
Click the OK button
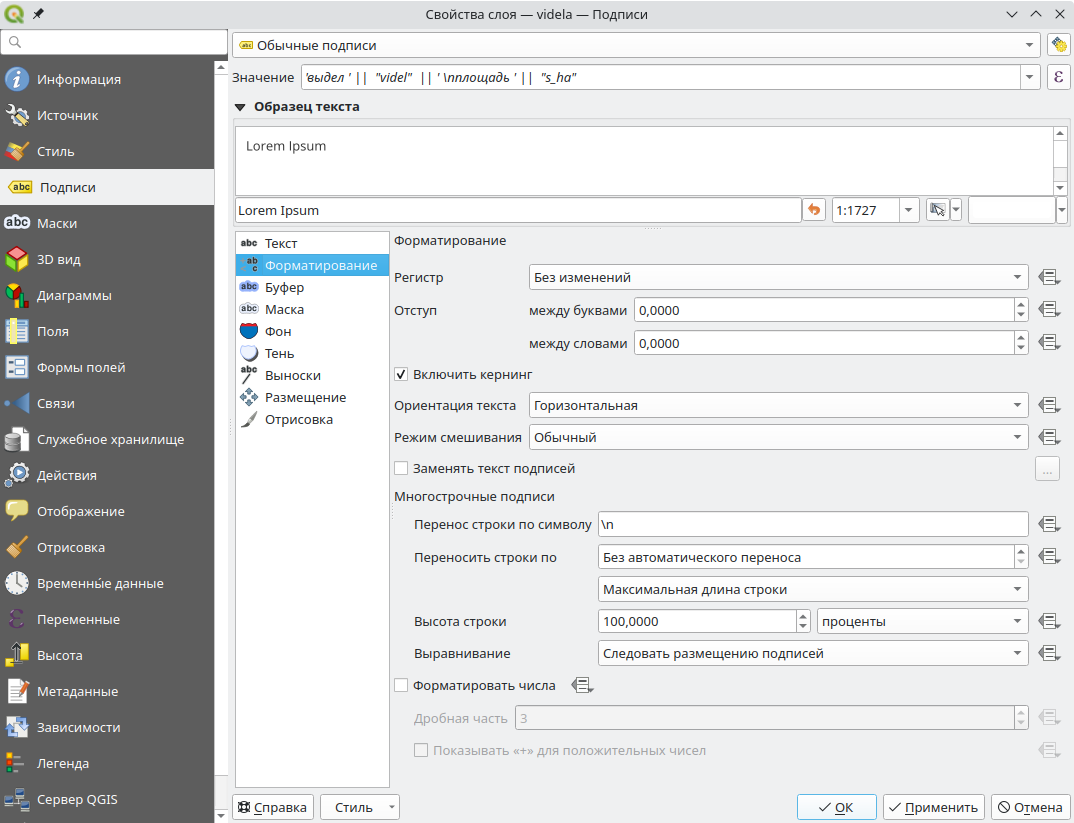[x=836, y=807]
